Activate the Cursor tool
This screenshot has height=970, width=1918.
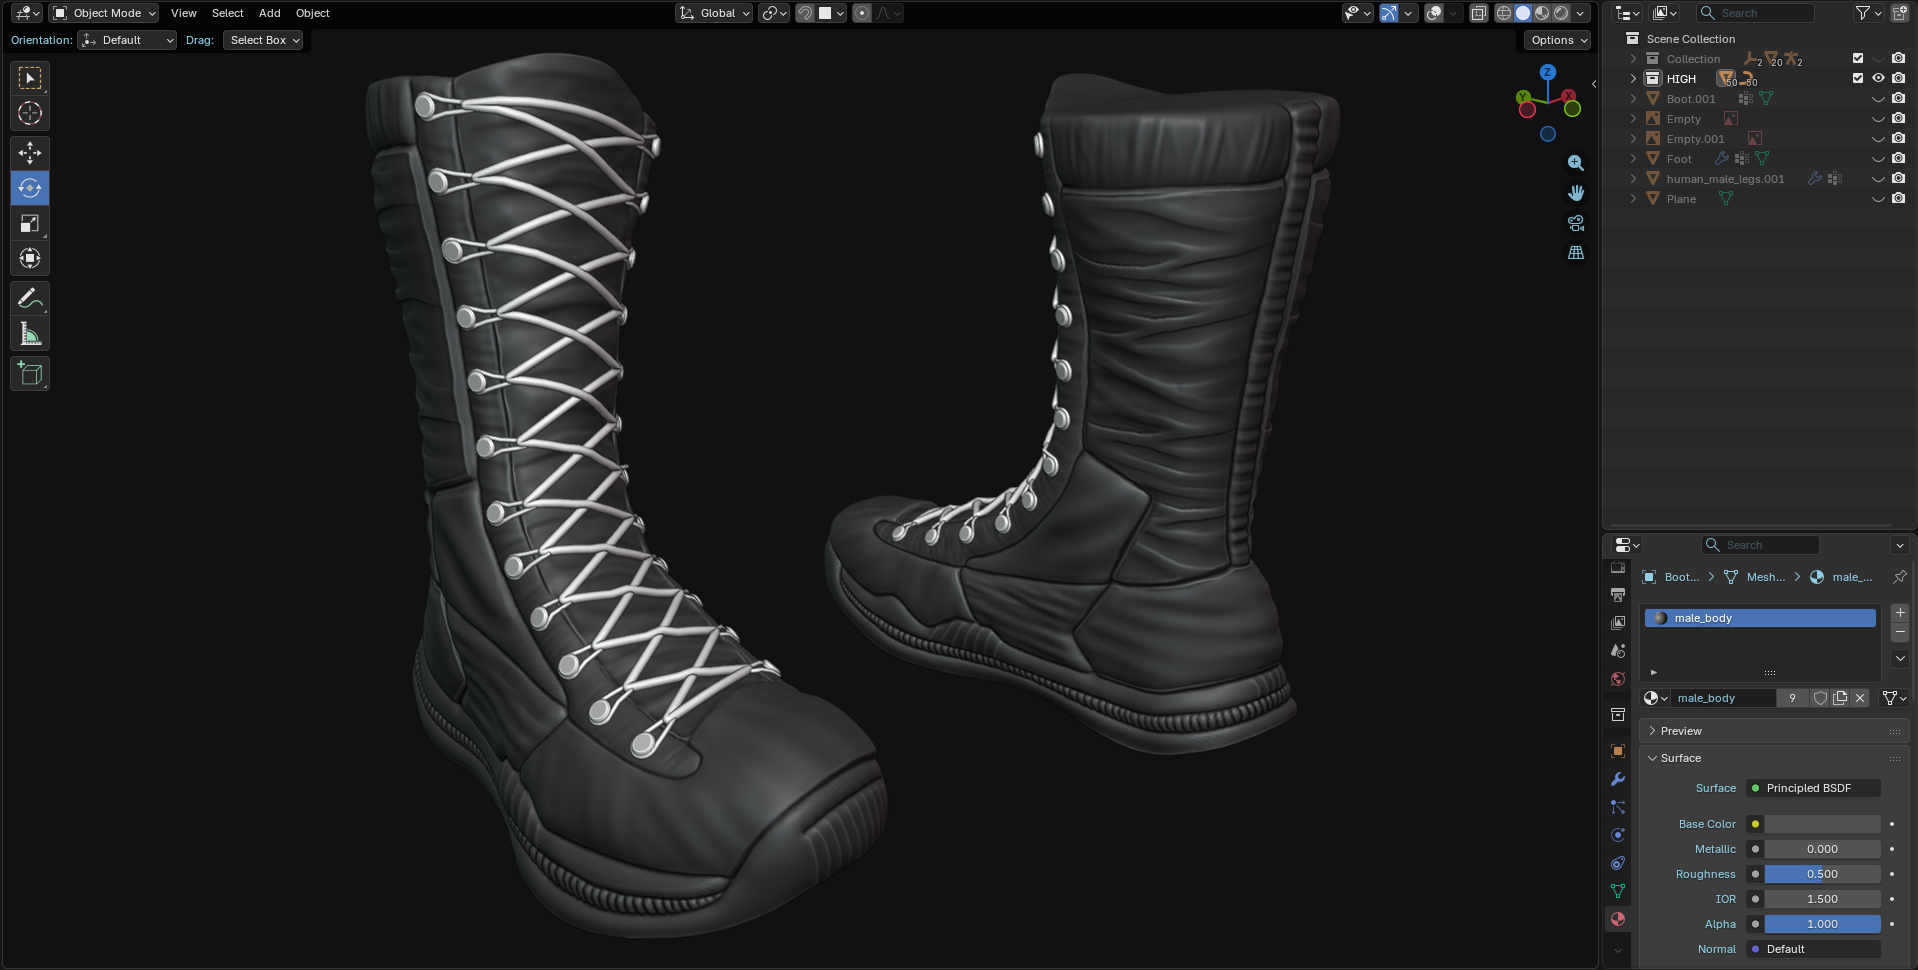(x=30, y=114)
